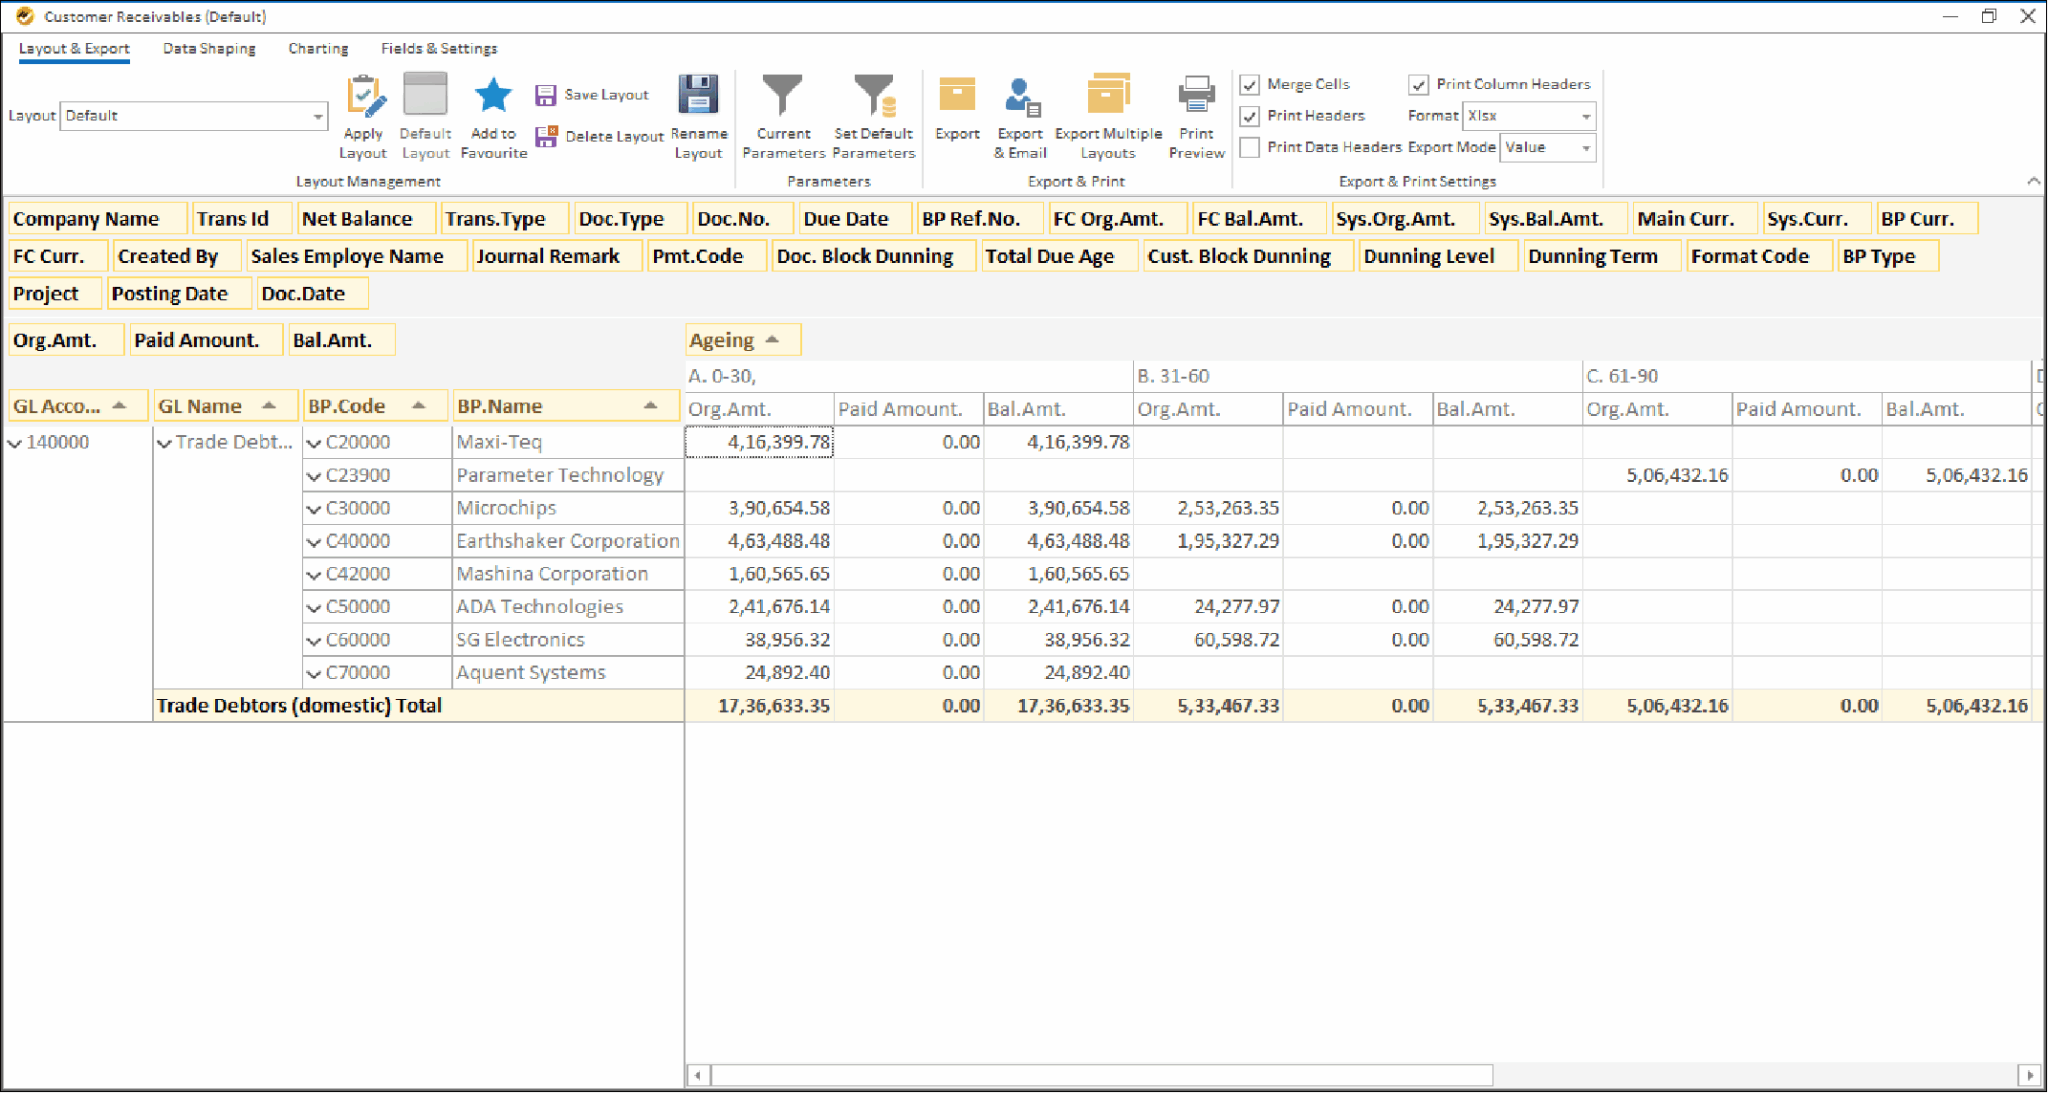Switch to the Data Shaping tab
The width and height of the screenshot is (2048, 1093).
[x=209, y=48]
